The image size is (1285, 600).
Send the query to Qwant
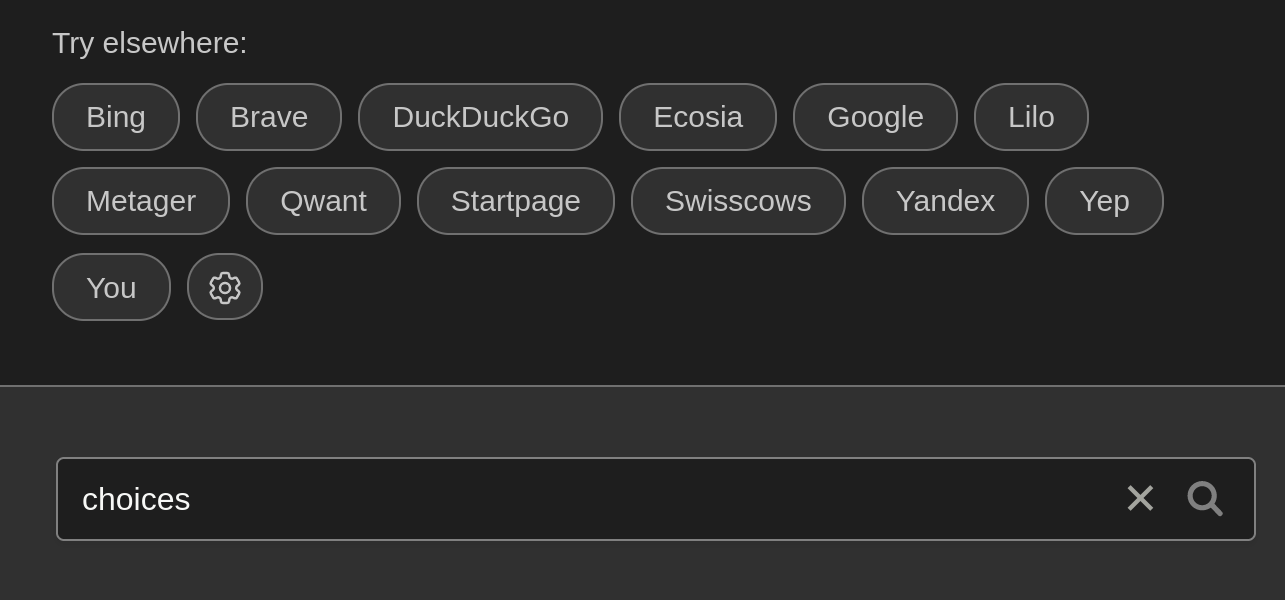pyautogui.click(x=323, y=200)
